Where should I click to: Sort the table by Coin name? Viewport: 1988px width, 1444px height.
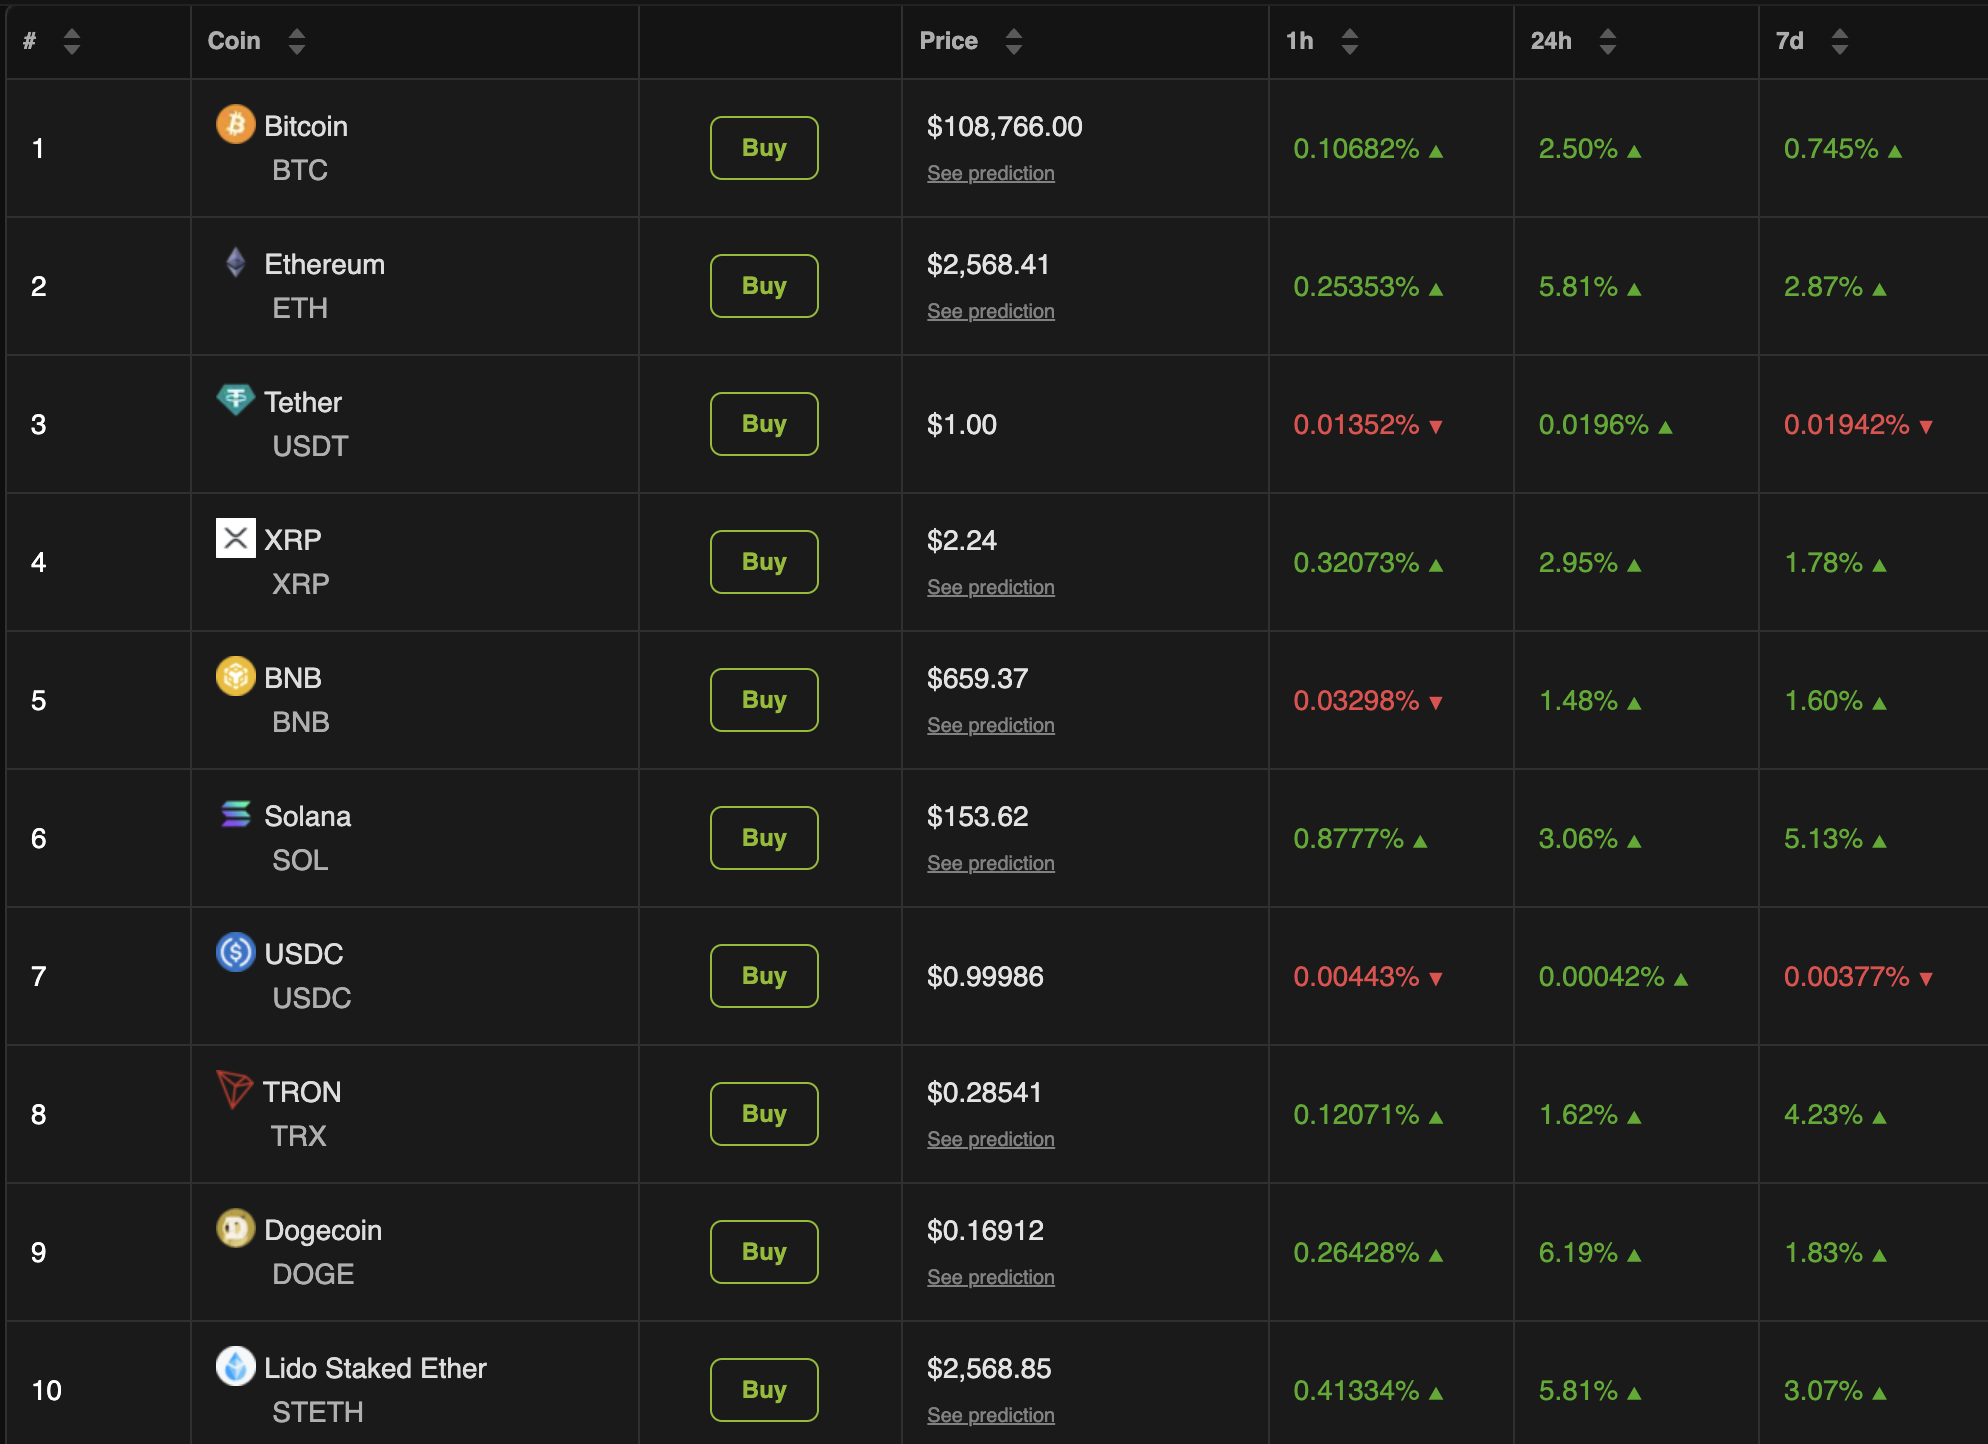point(296,41)
